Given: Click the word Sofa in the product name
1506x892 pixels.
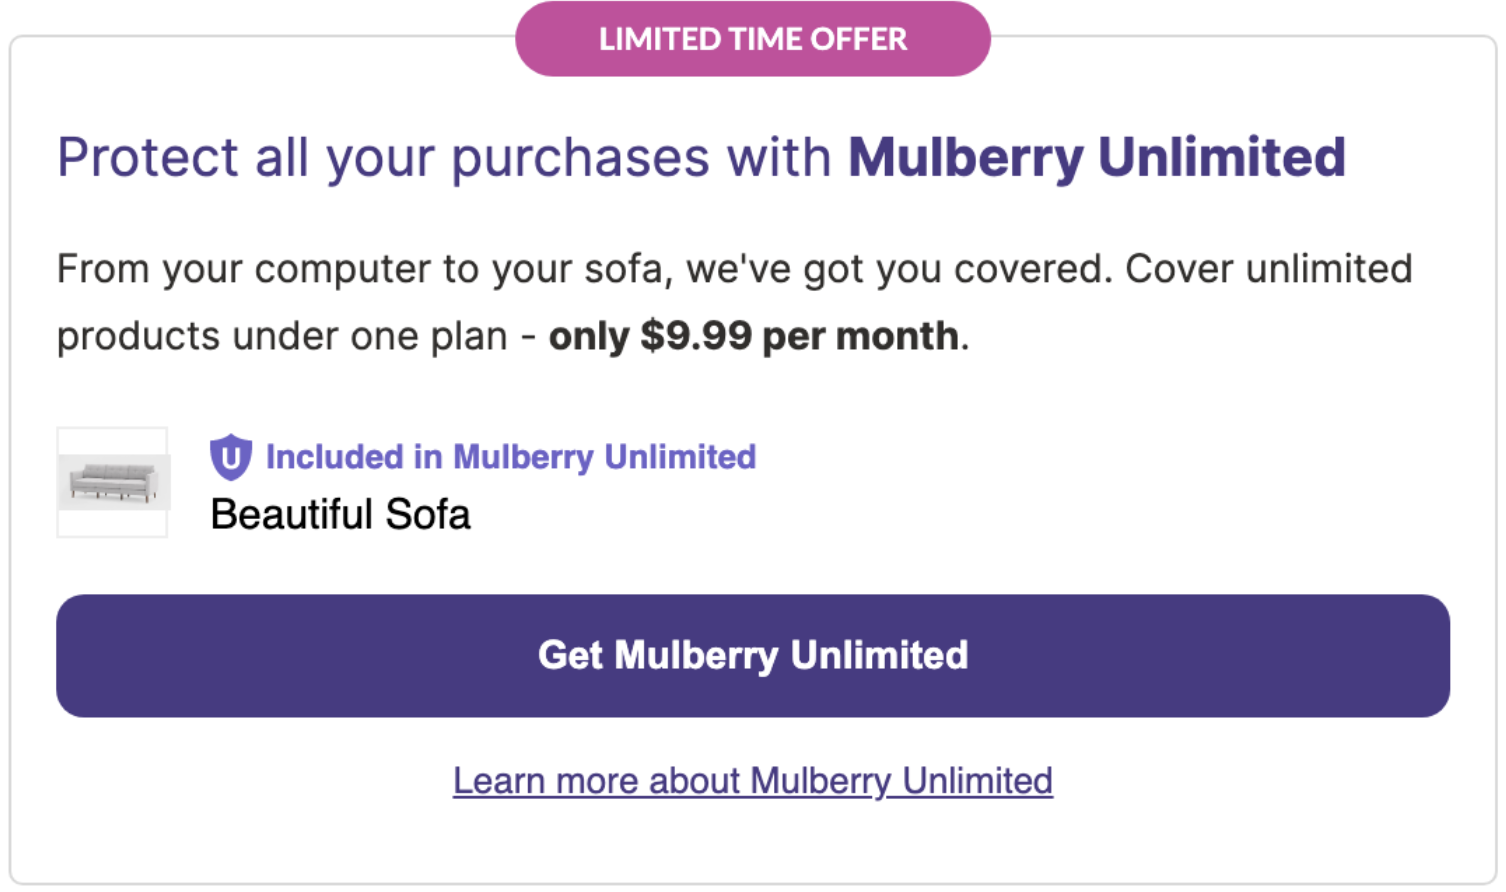Looking at the screenshot, I should click(428, 514).
